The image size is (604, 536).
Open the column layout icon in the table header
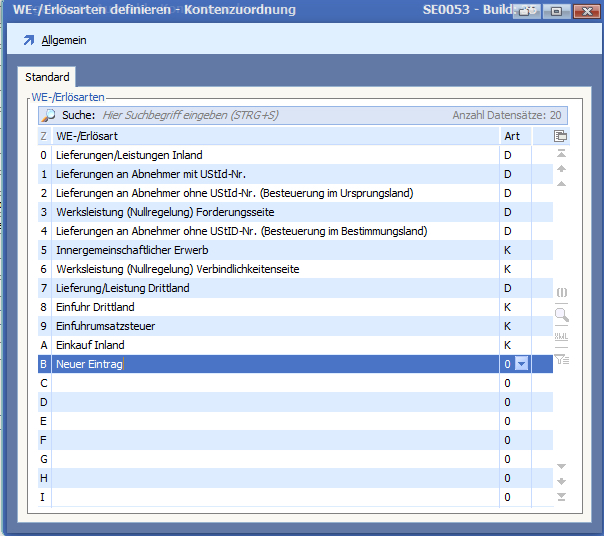click(561, 136)
